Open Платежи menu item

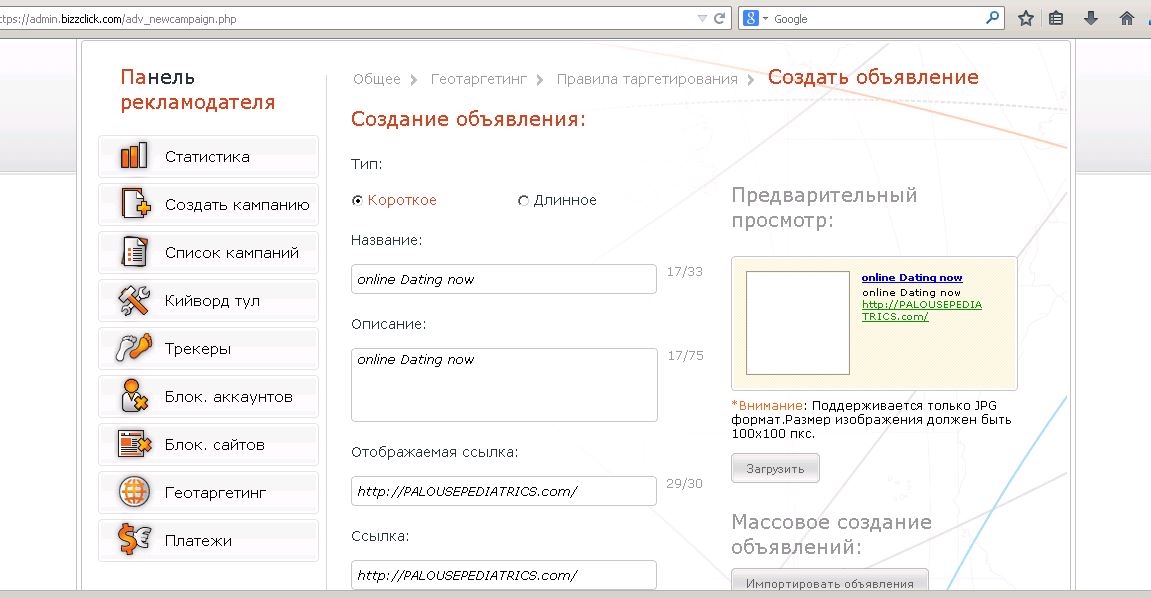pos(208,541)
